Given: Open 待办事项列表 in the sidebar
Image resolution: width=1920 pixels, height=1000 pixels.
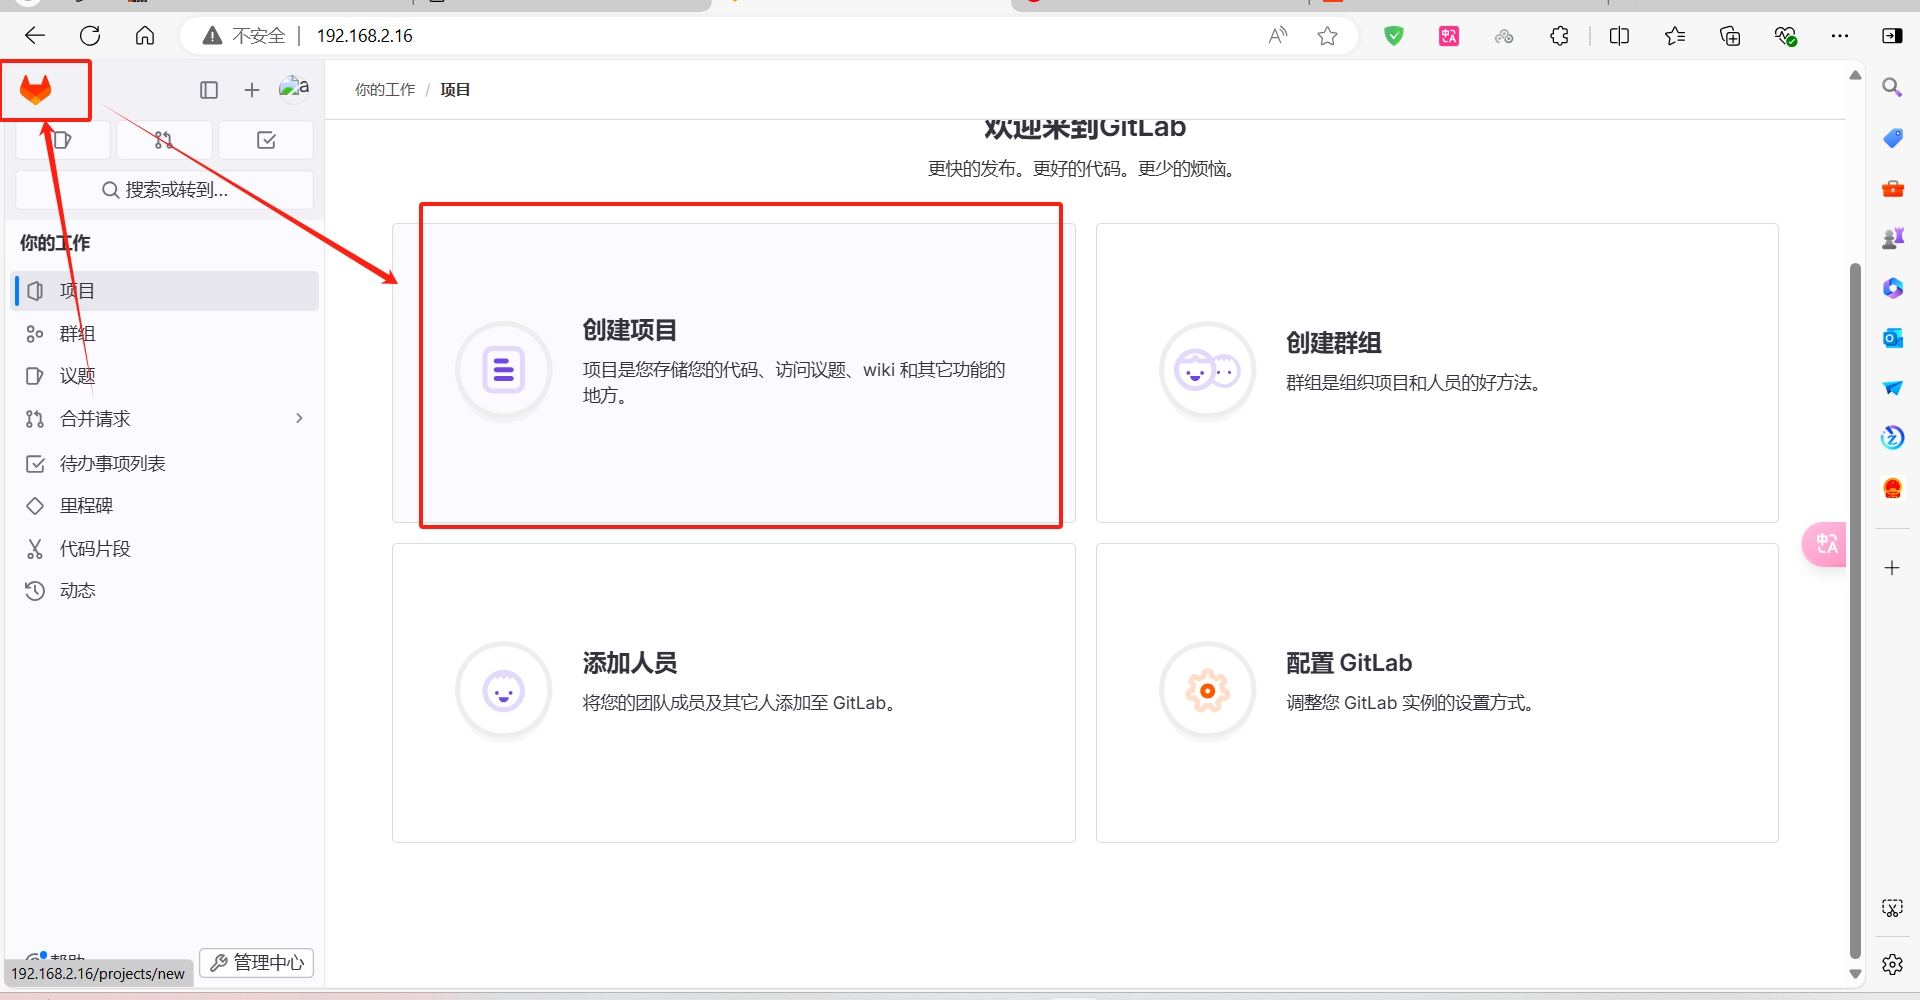Looking at the screenshot, I should click(x=166, y=464).
